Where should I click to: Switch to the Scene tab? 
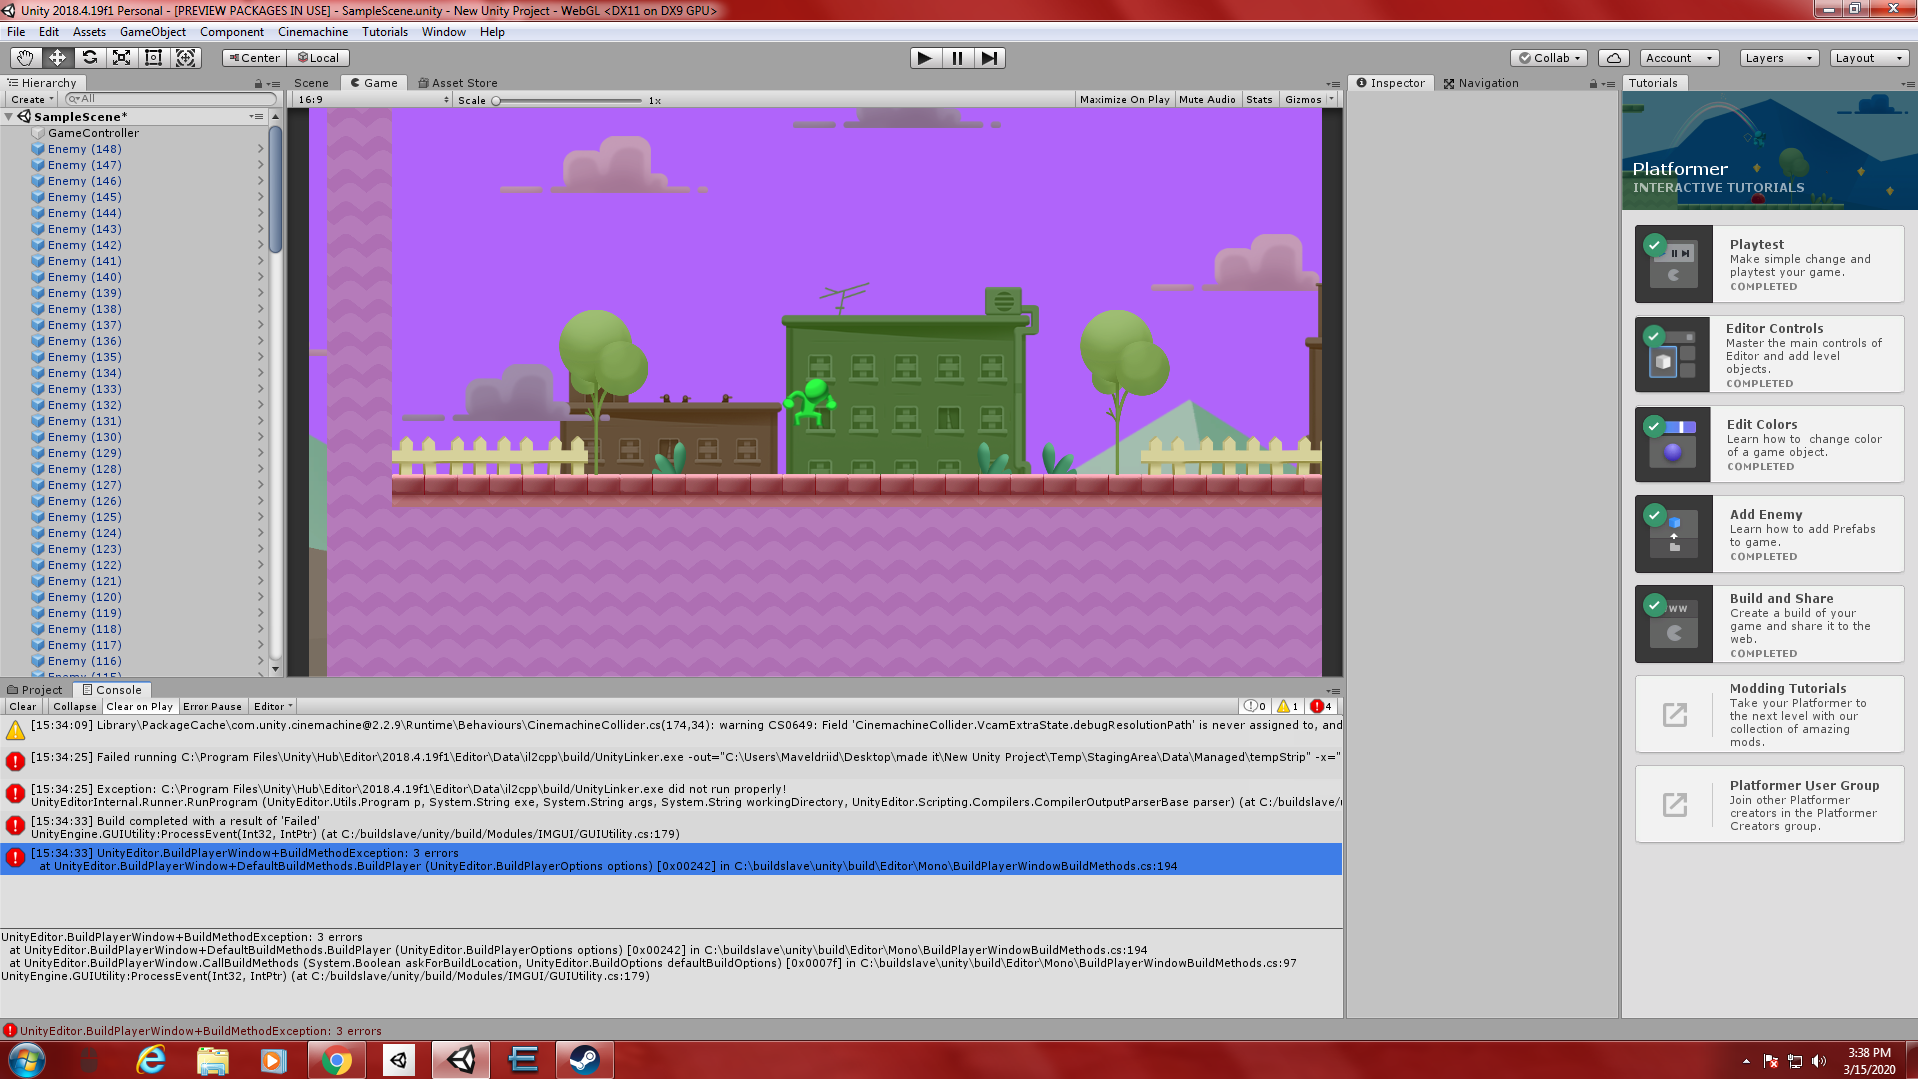[x=311, y=83]
